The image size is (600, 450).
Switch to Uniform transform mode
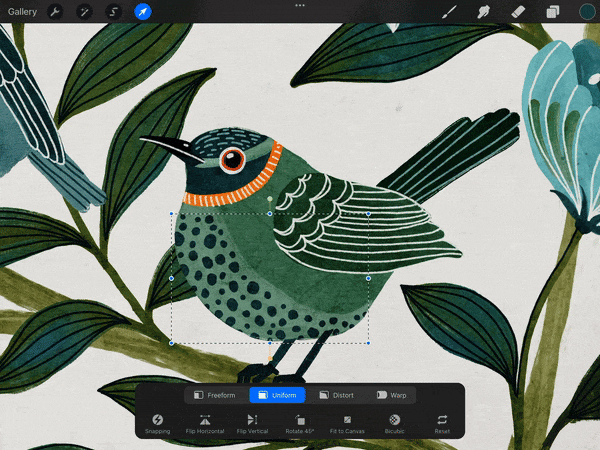click(277, 395)
